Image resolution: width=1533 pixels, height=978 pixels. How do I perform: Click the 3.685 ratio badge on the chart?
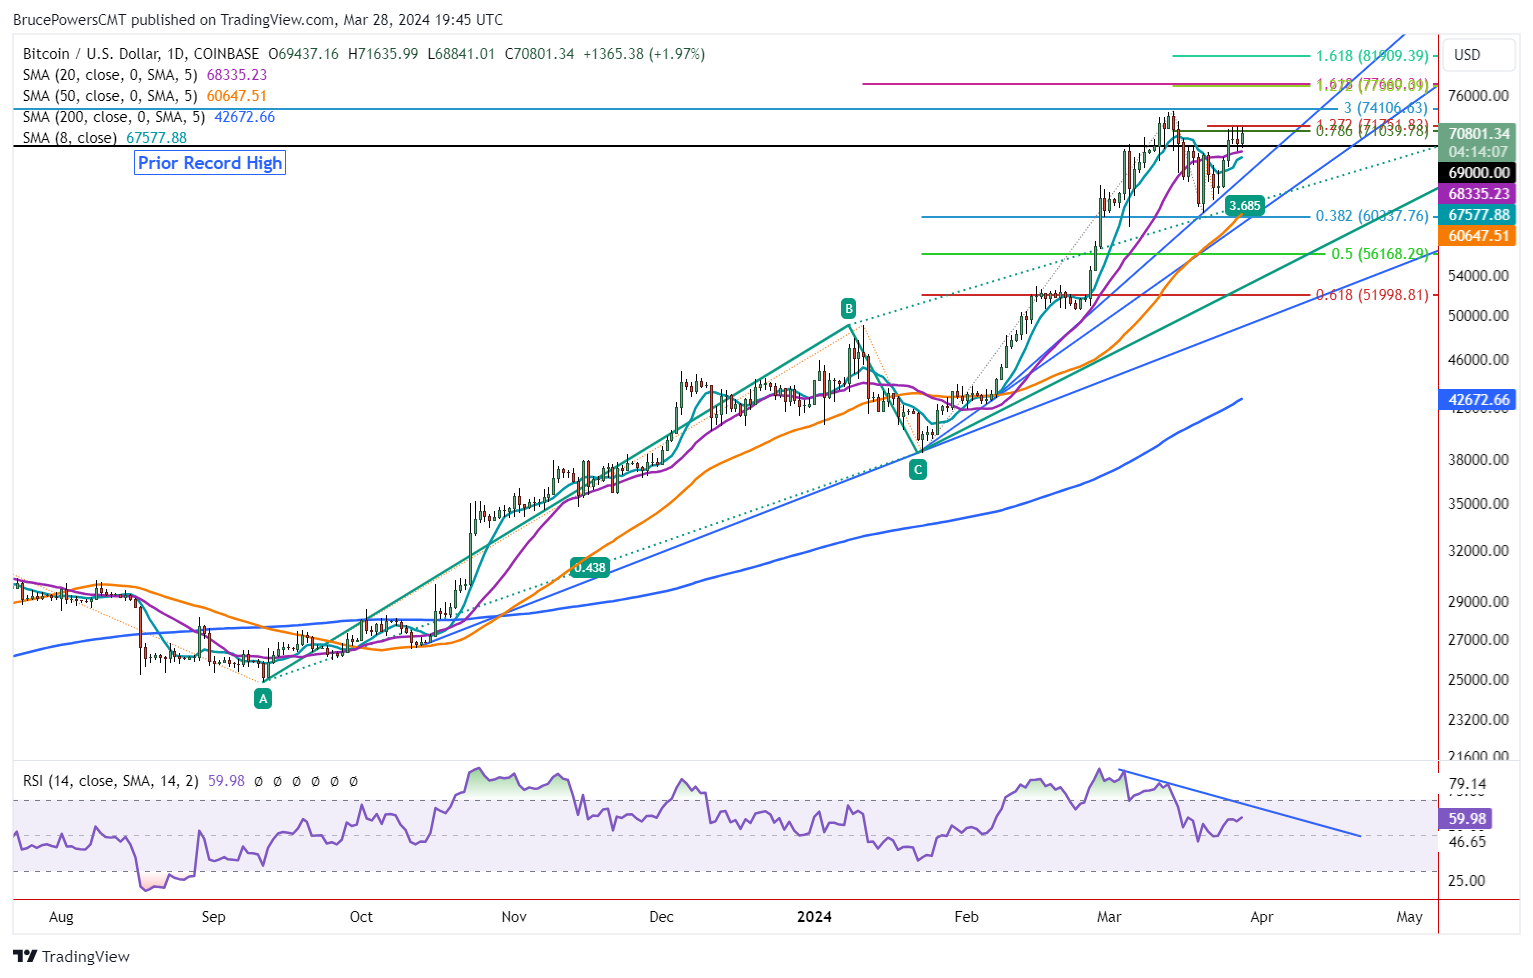[x=1245, y=206]
